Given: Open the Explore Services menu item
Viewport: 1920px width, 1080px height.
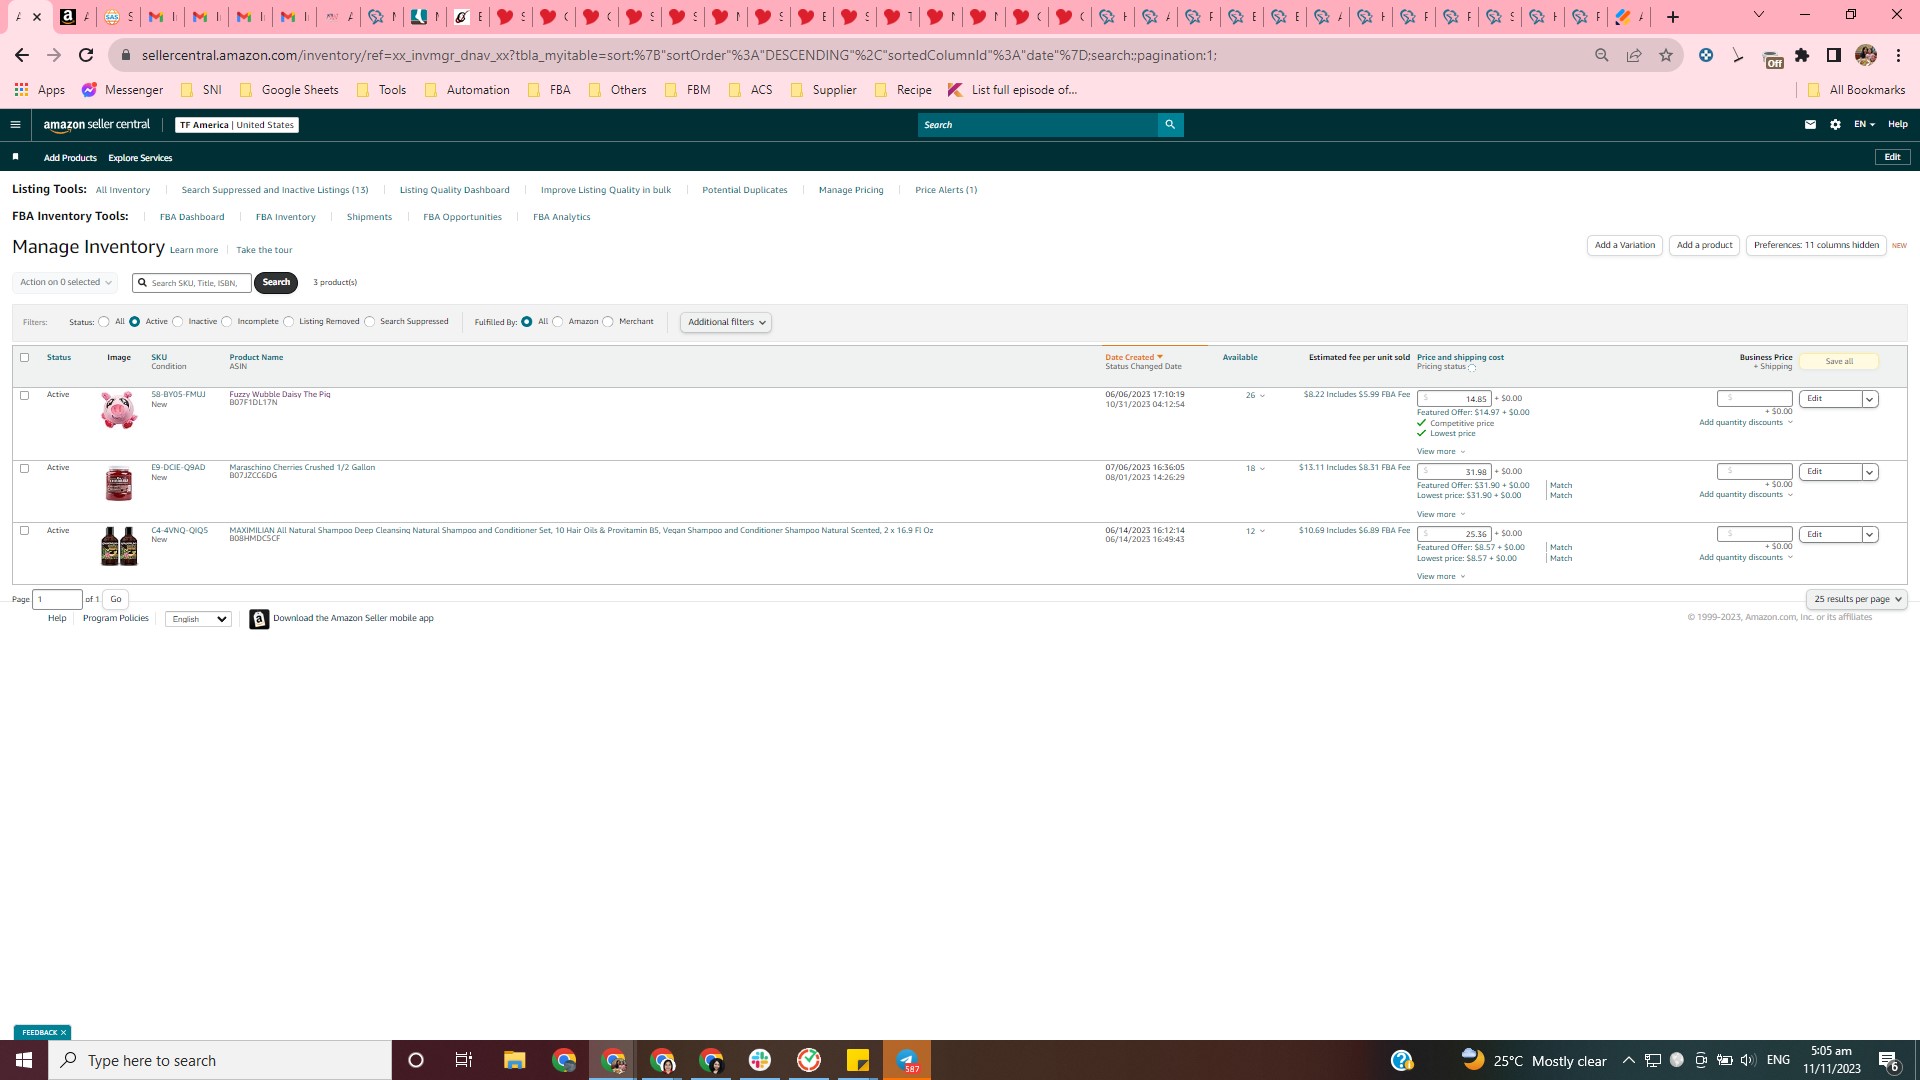Looking at the screenshot, I should (140, 158).
